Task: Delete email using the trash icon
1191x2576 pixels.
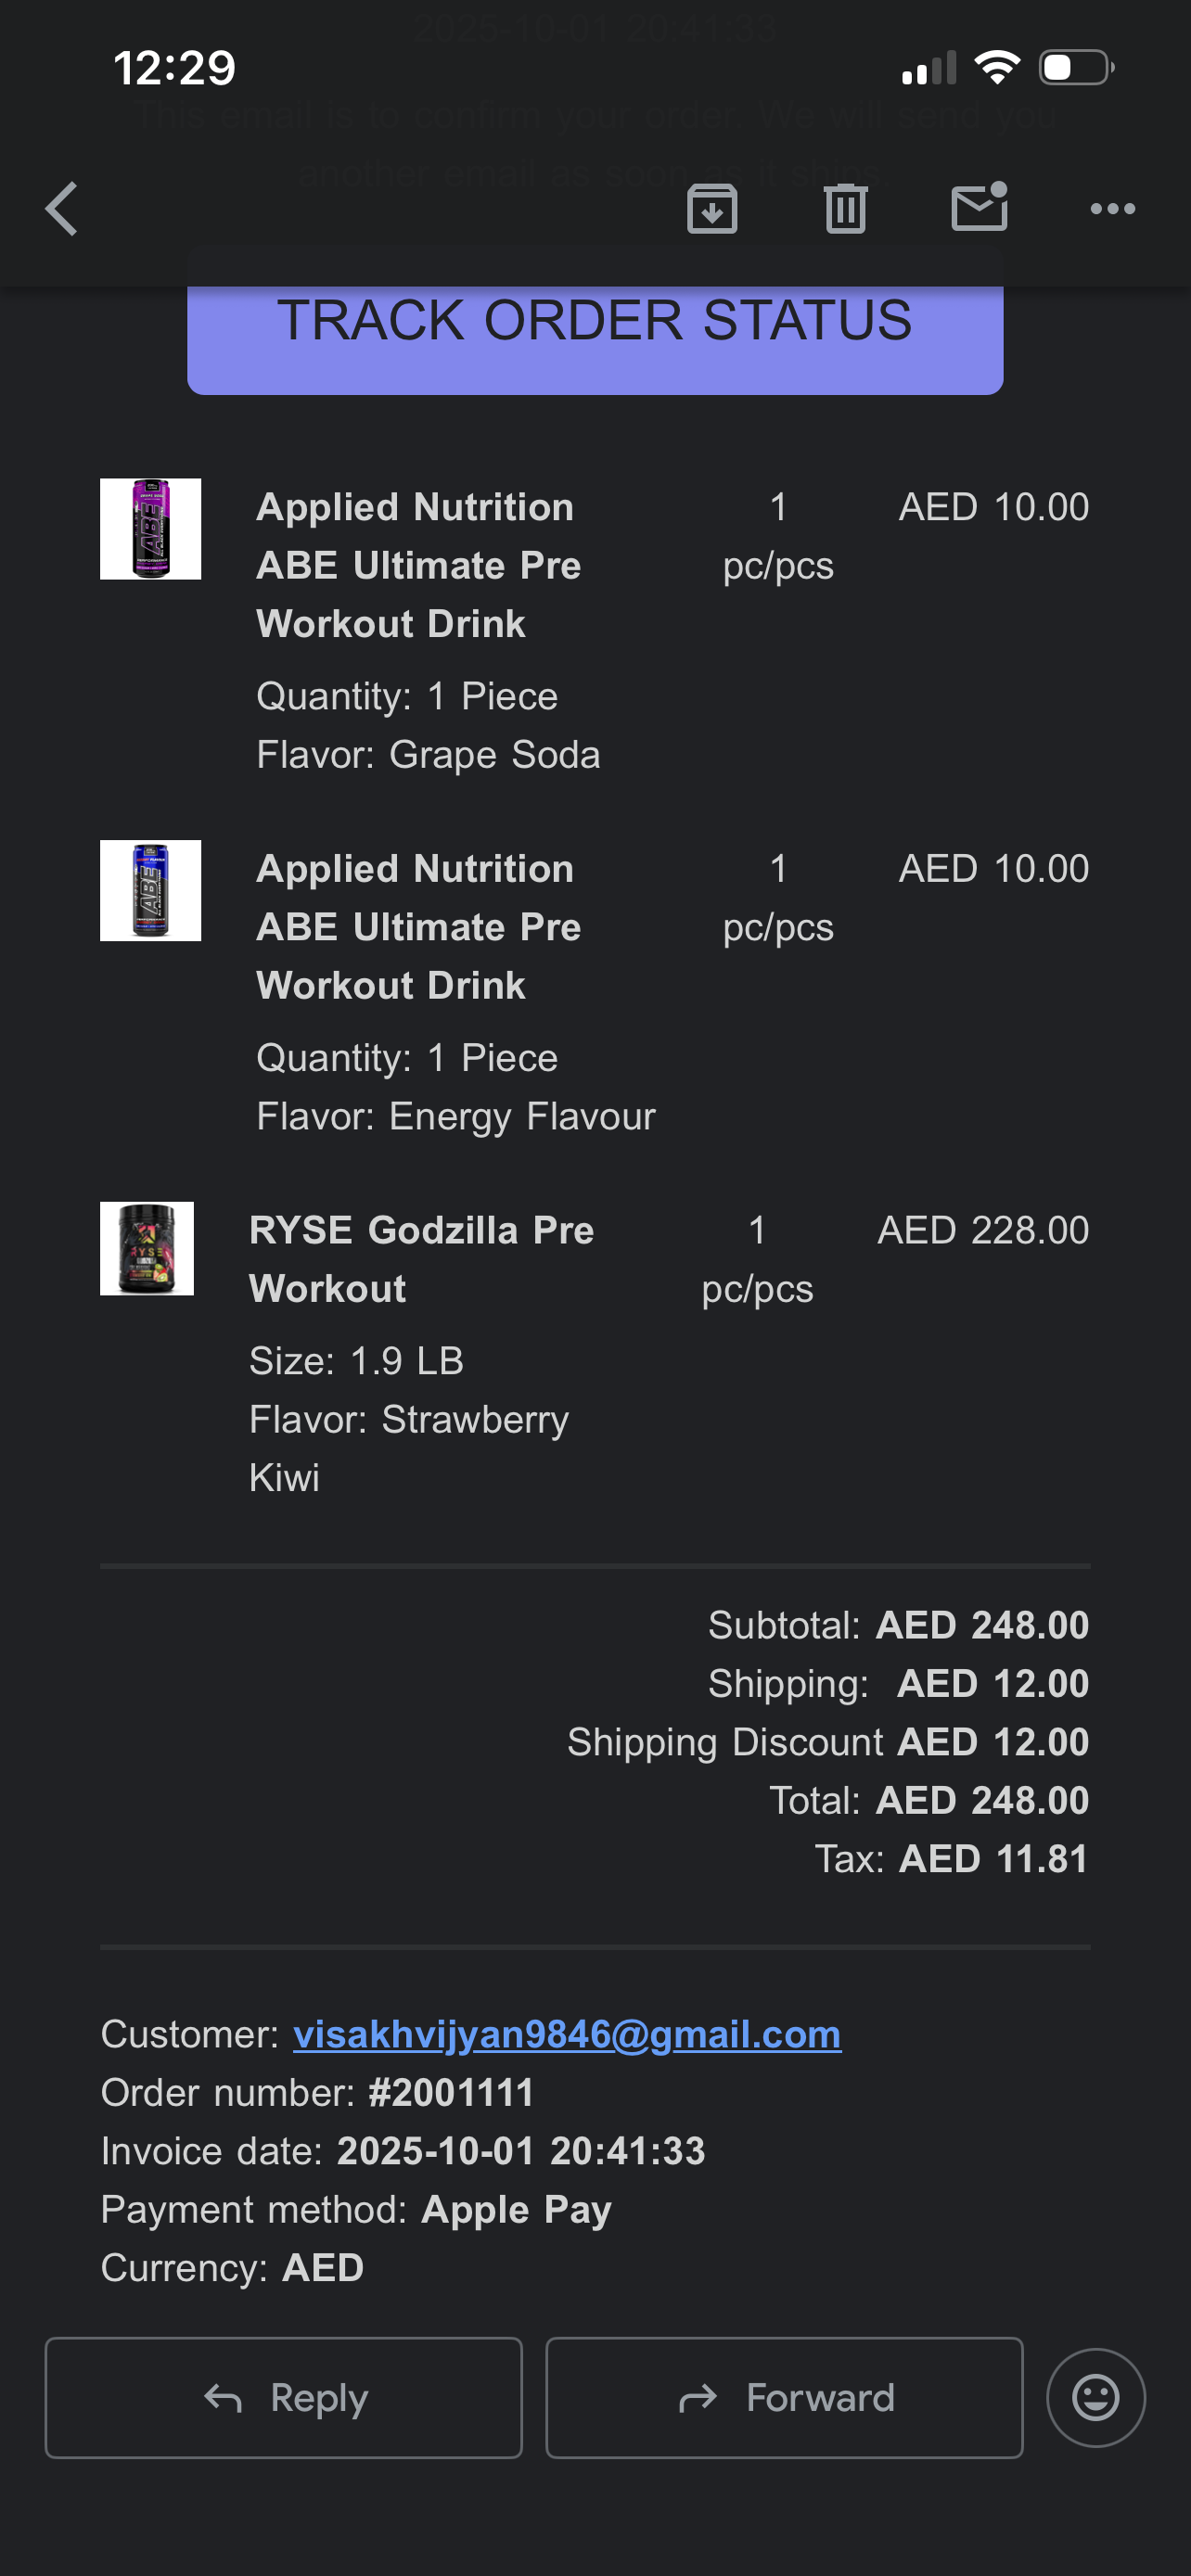Action: coord(845,209)
